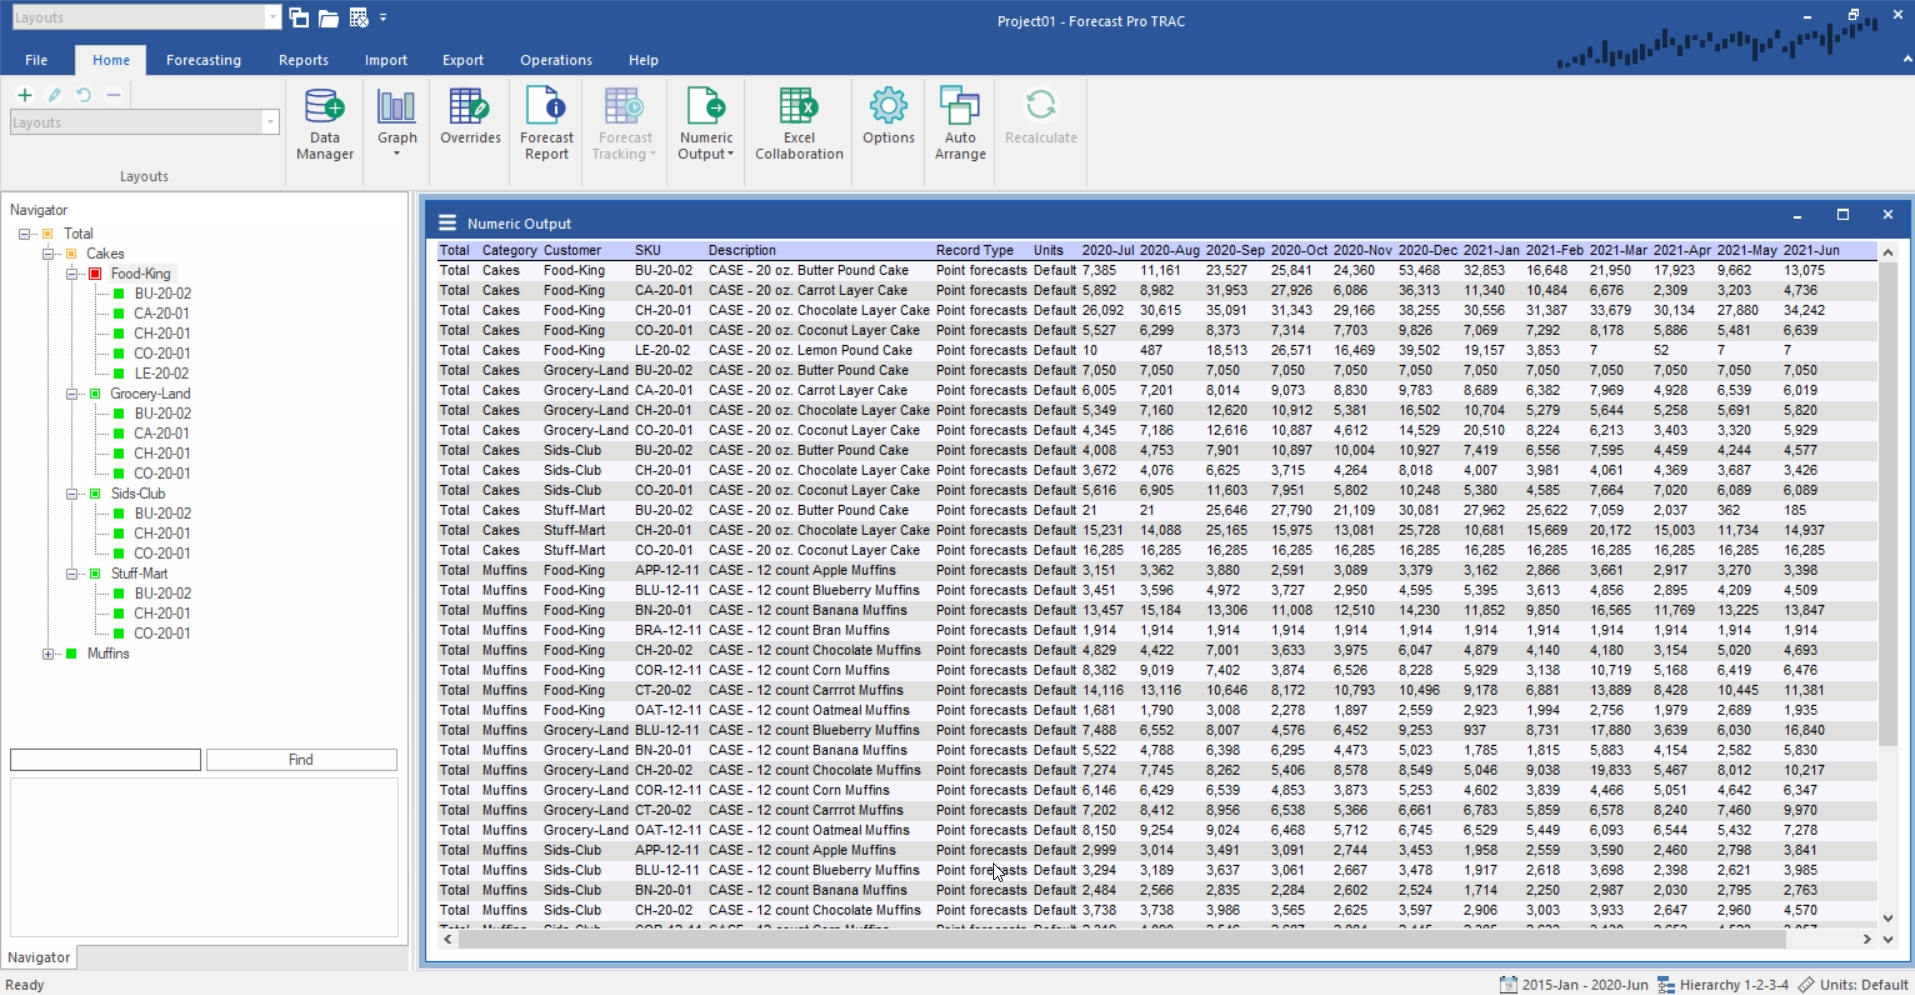Open the Options settings gear
This screenshot has height=995, width=1915.
888,118
